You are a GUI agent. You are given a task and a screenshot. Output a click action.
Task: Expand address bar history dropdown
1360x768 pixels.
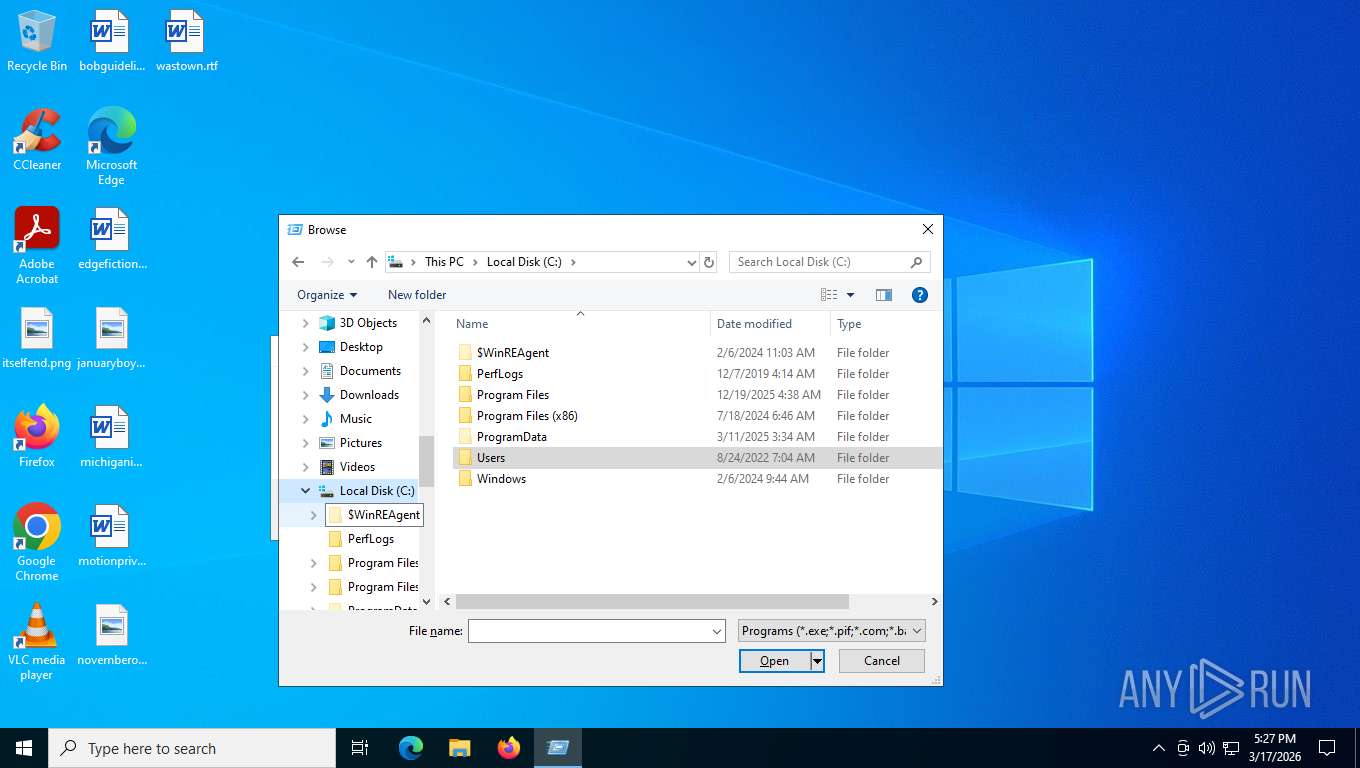click(x=691, y=262)
